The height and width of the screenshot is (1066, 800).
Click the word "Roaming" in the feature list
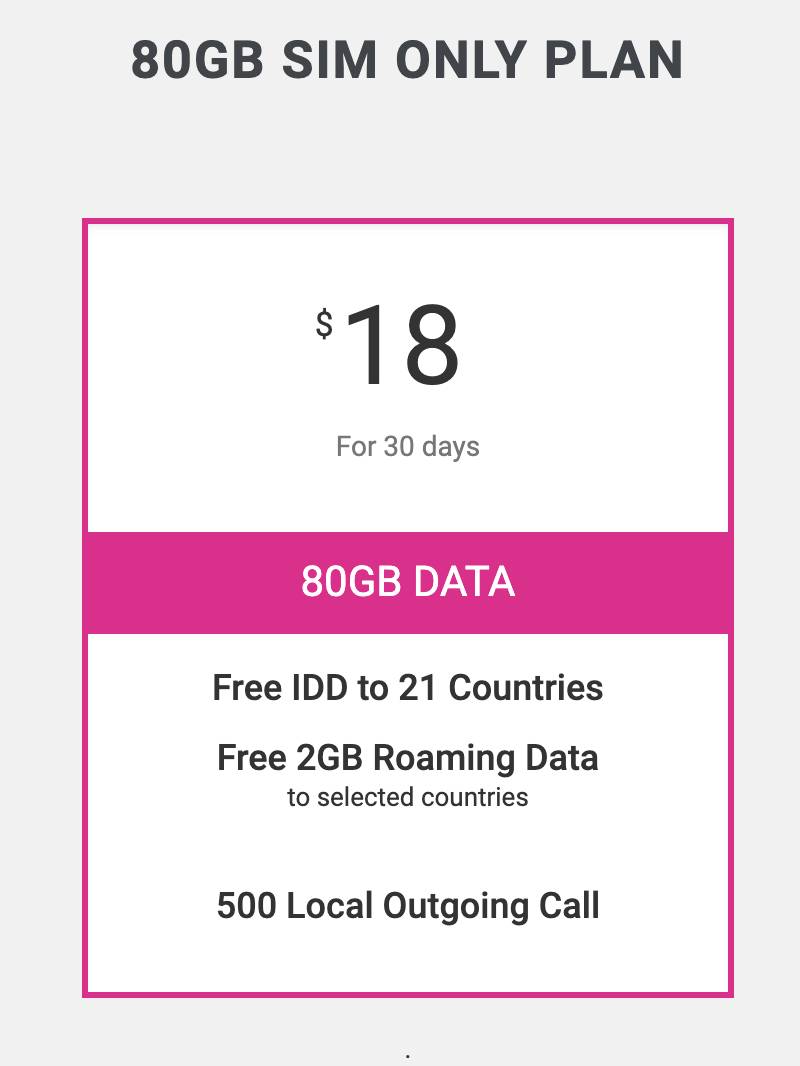pyautogui.click(x=437, y=758)
